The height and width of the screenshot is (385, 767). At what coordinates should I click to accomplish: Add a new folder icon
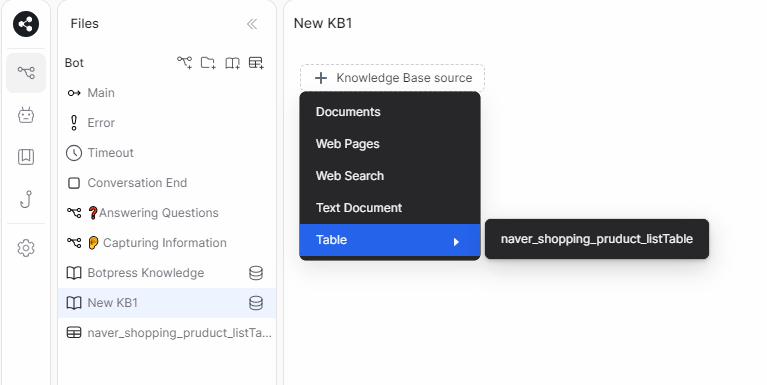(208, 63)
